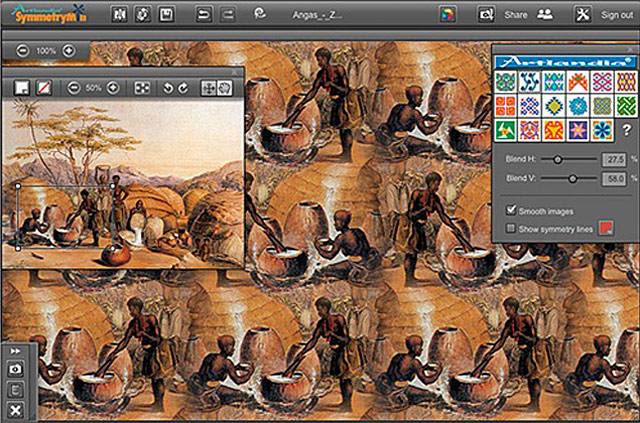Select the move selection mode toggle
The width and height of the screenshot is (640, 423).
coord(209,88)
